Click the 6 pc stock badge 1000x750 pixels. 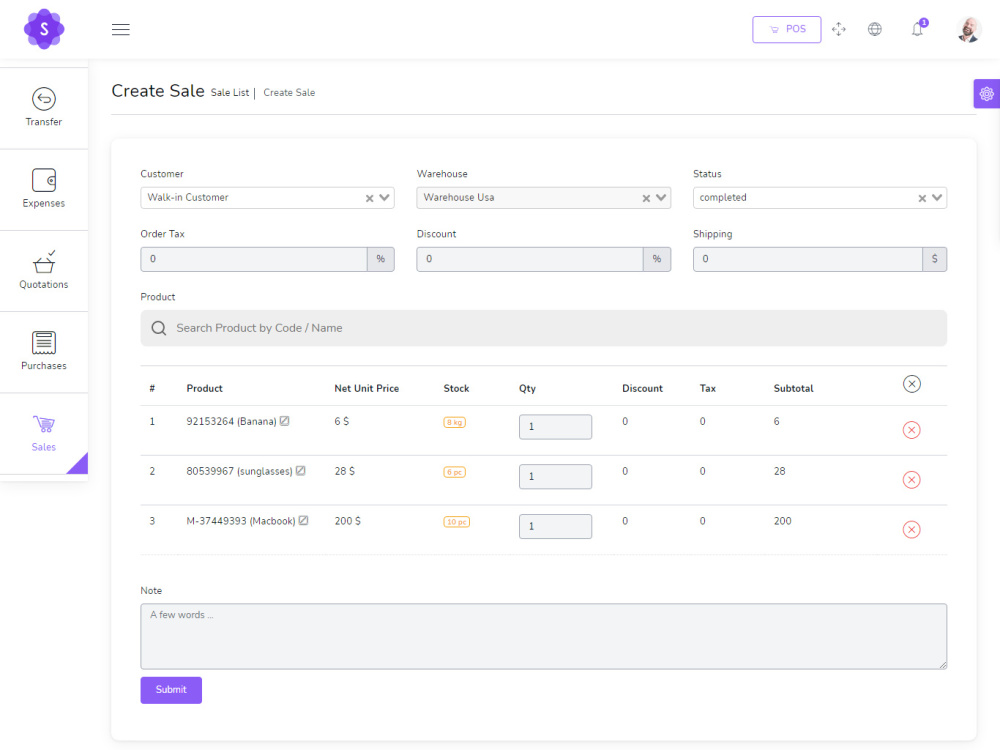tap(455, 472)
